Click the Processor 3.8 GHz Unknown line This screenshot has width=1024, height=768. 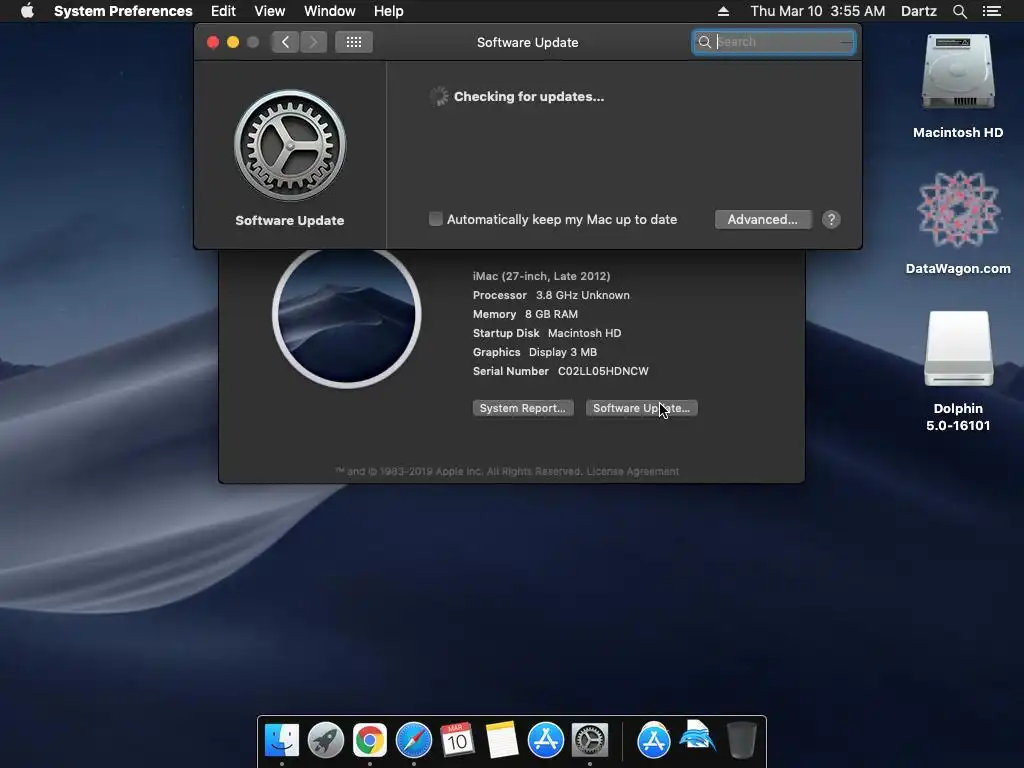(551, 295)
